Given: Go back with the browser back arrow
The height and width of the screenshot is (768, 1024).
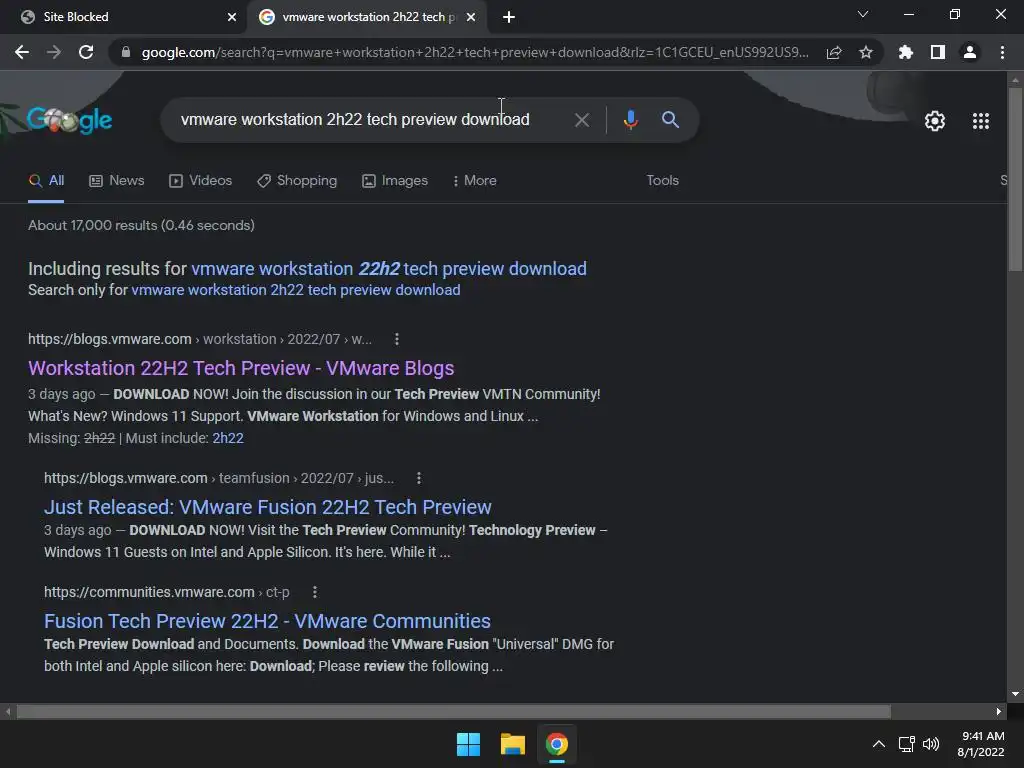Looking at the screenshot, I should point(22,52).
